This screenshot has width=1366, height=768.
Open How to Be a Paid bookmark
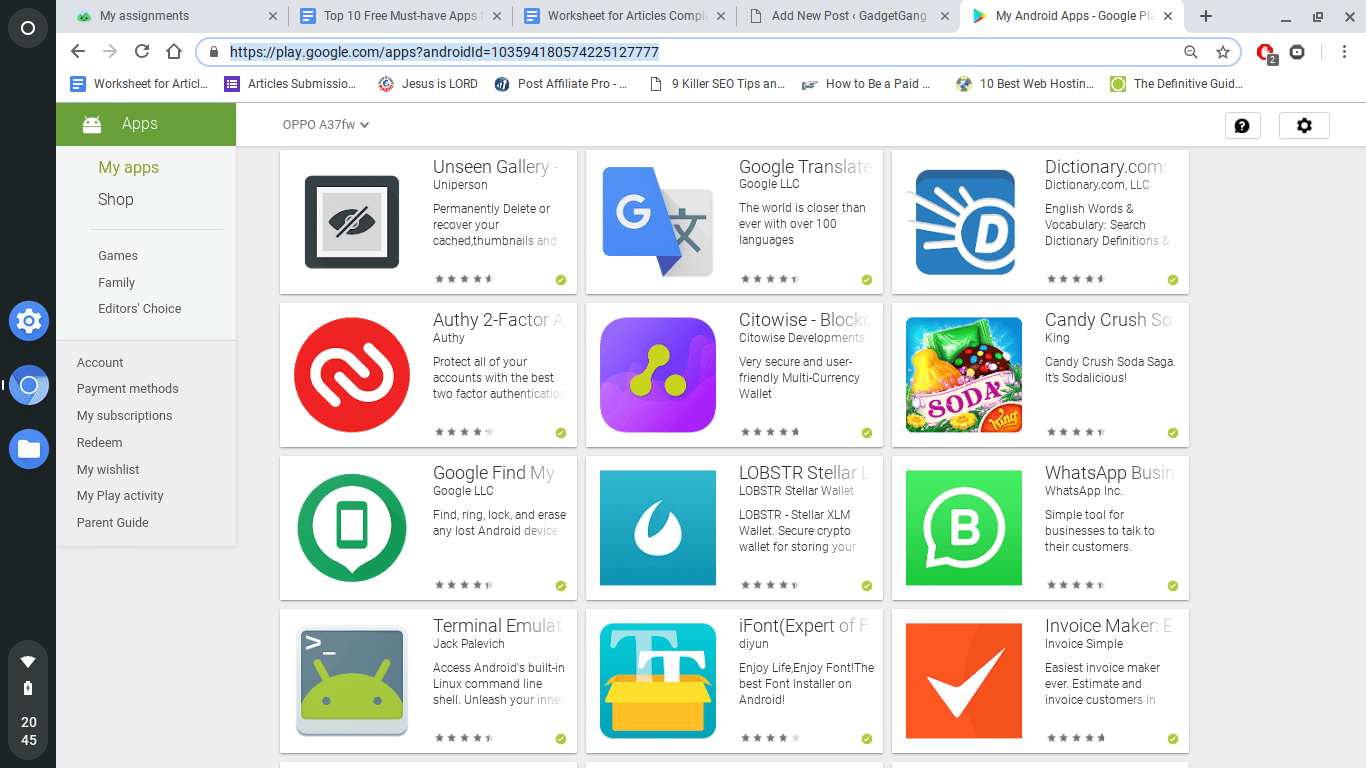pyautogui.click(x=867, y=84)
